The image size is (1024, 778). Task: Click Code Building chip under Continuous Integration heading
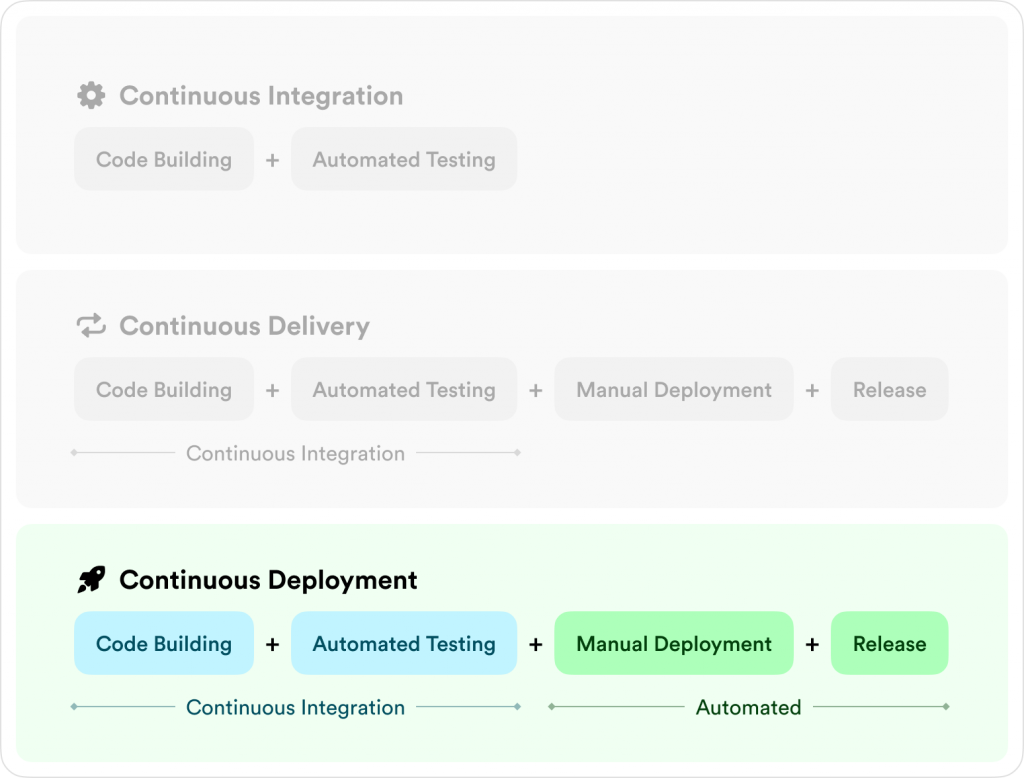(x=164, y=159)
